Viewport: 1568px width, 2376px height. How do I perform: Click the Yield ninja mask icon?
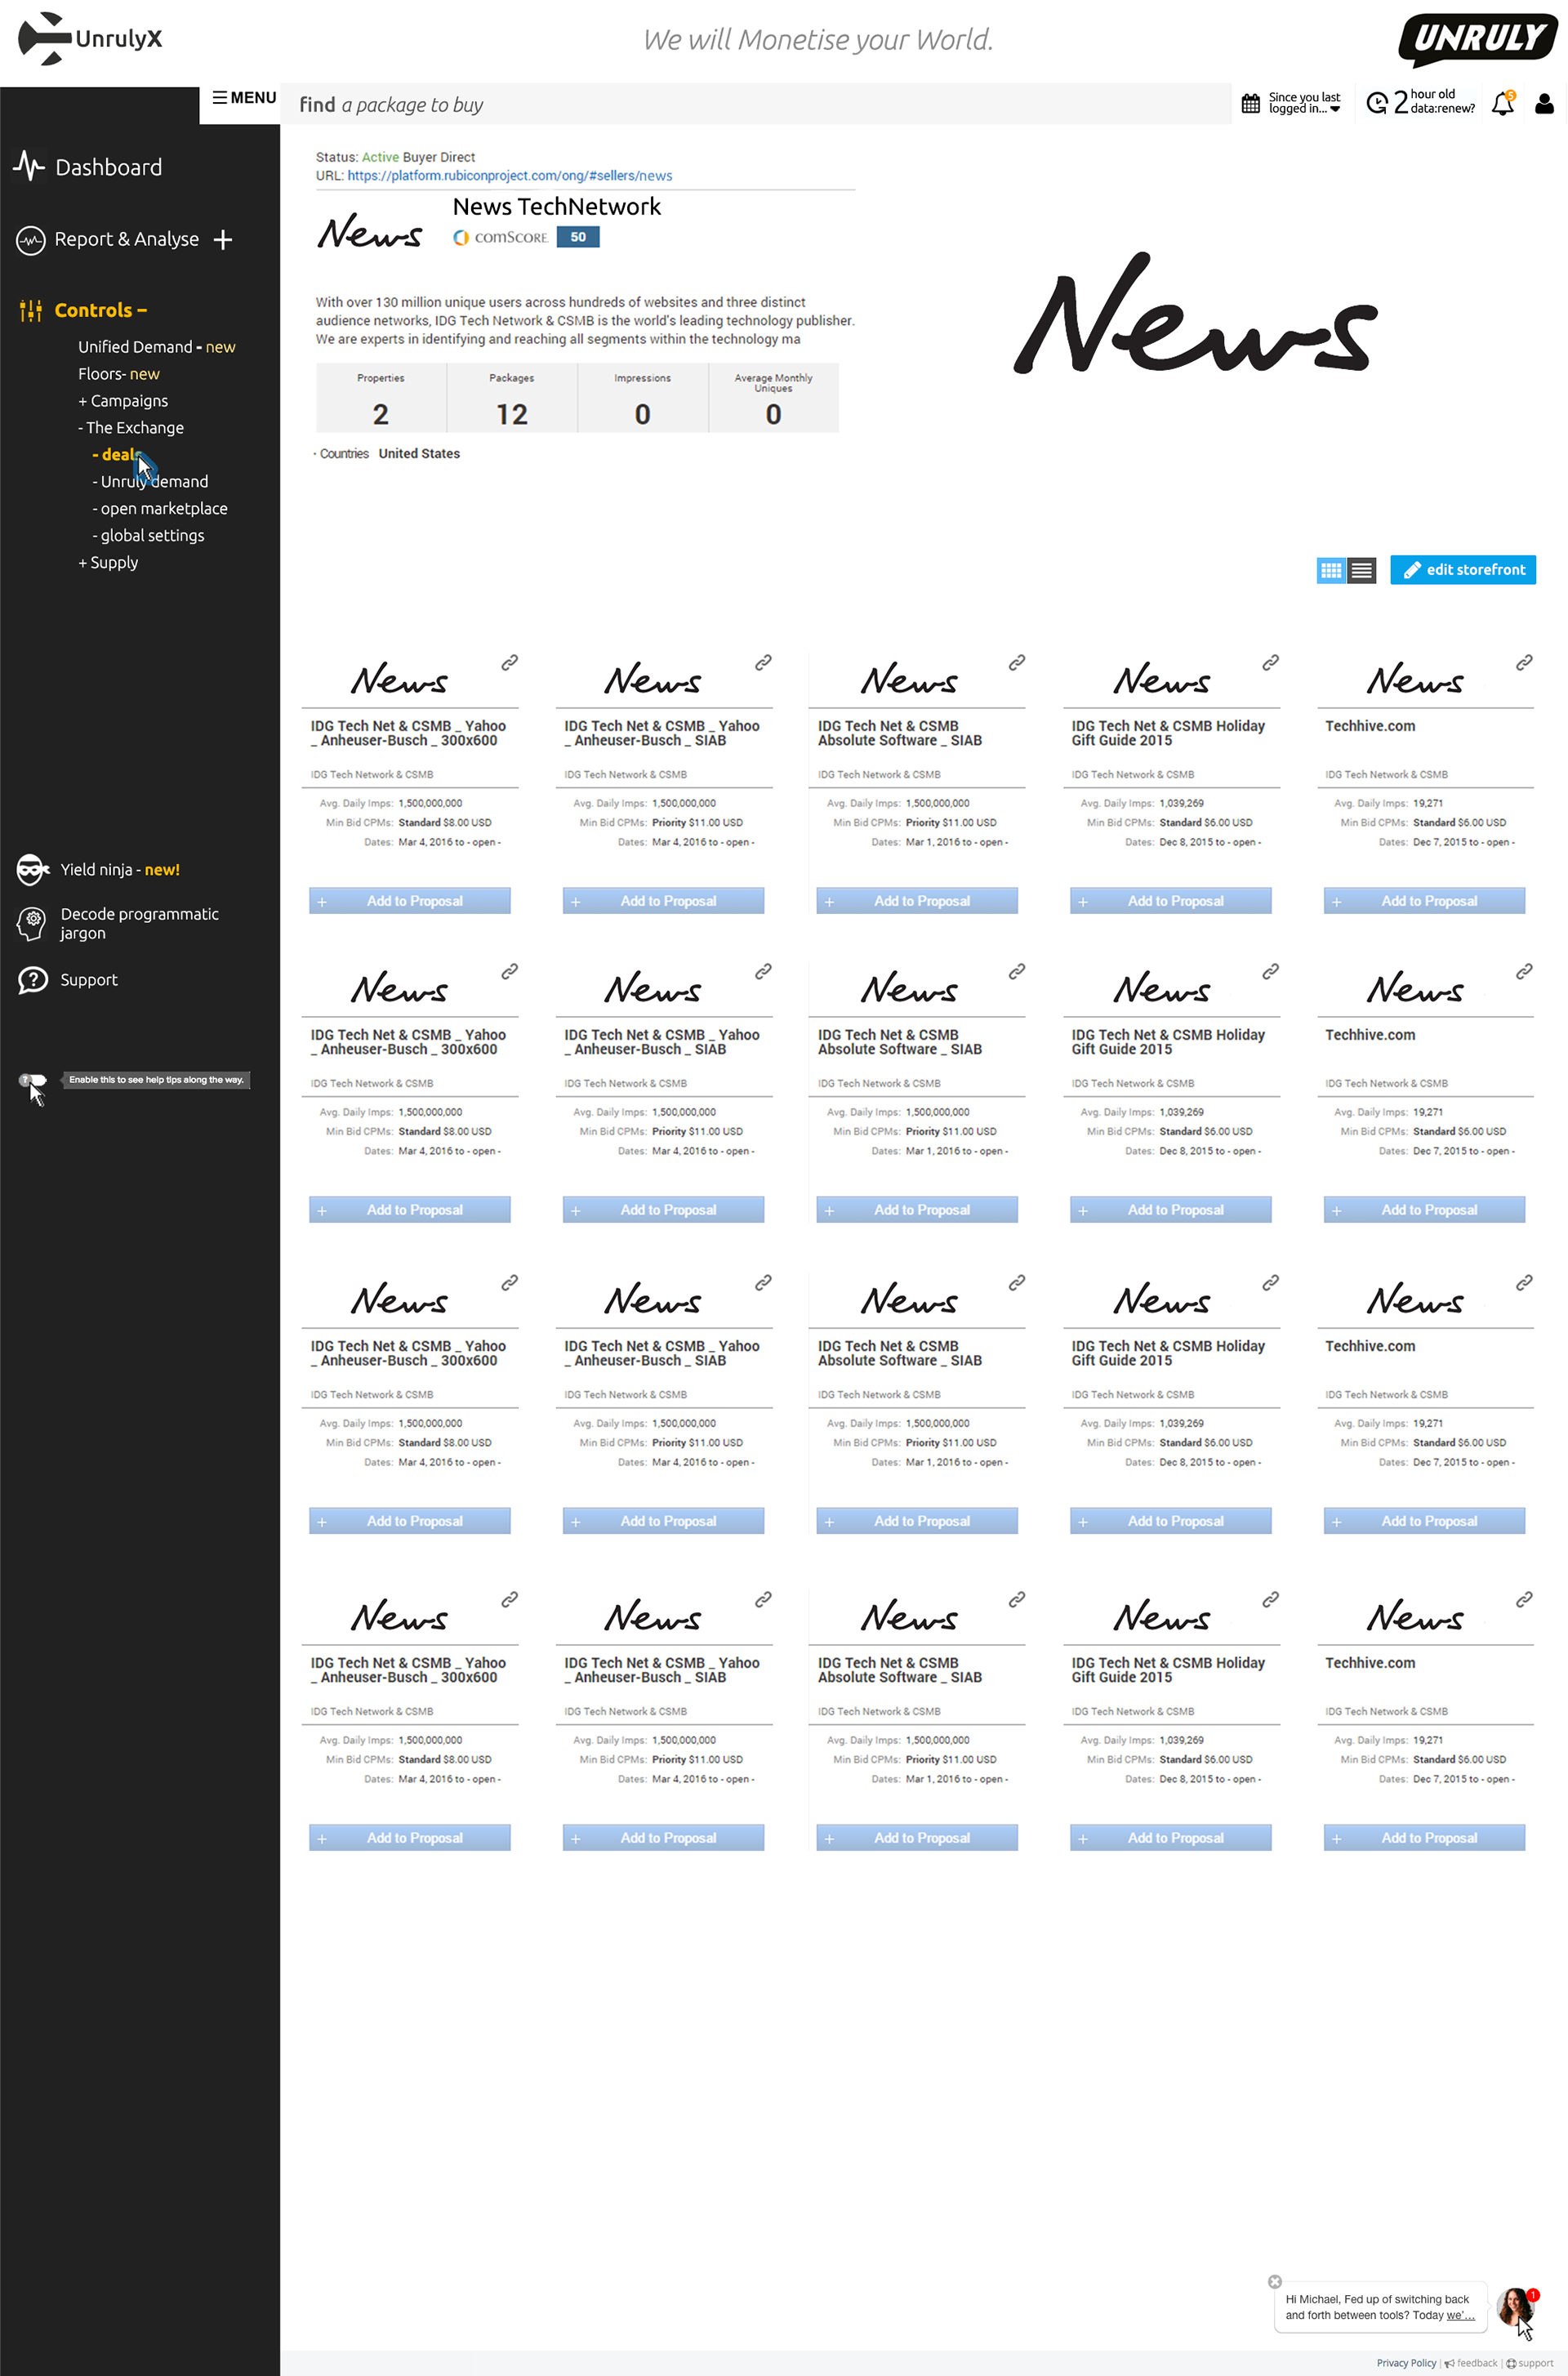(x=32, y=870)
